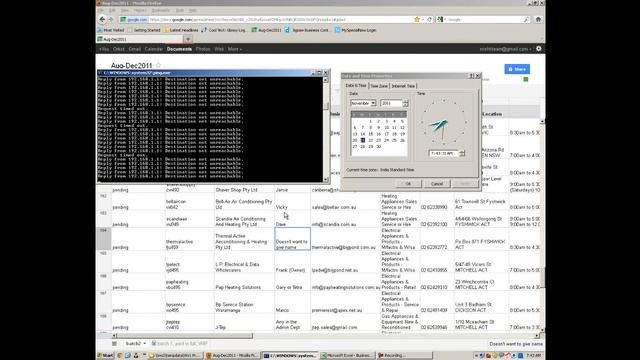This screenshot has width=640, height=360.
Task: Open the gmail account dropdown
Action: click(505, 49)
